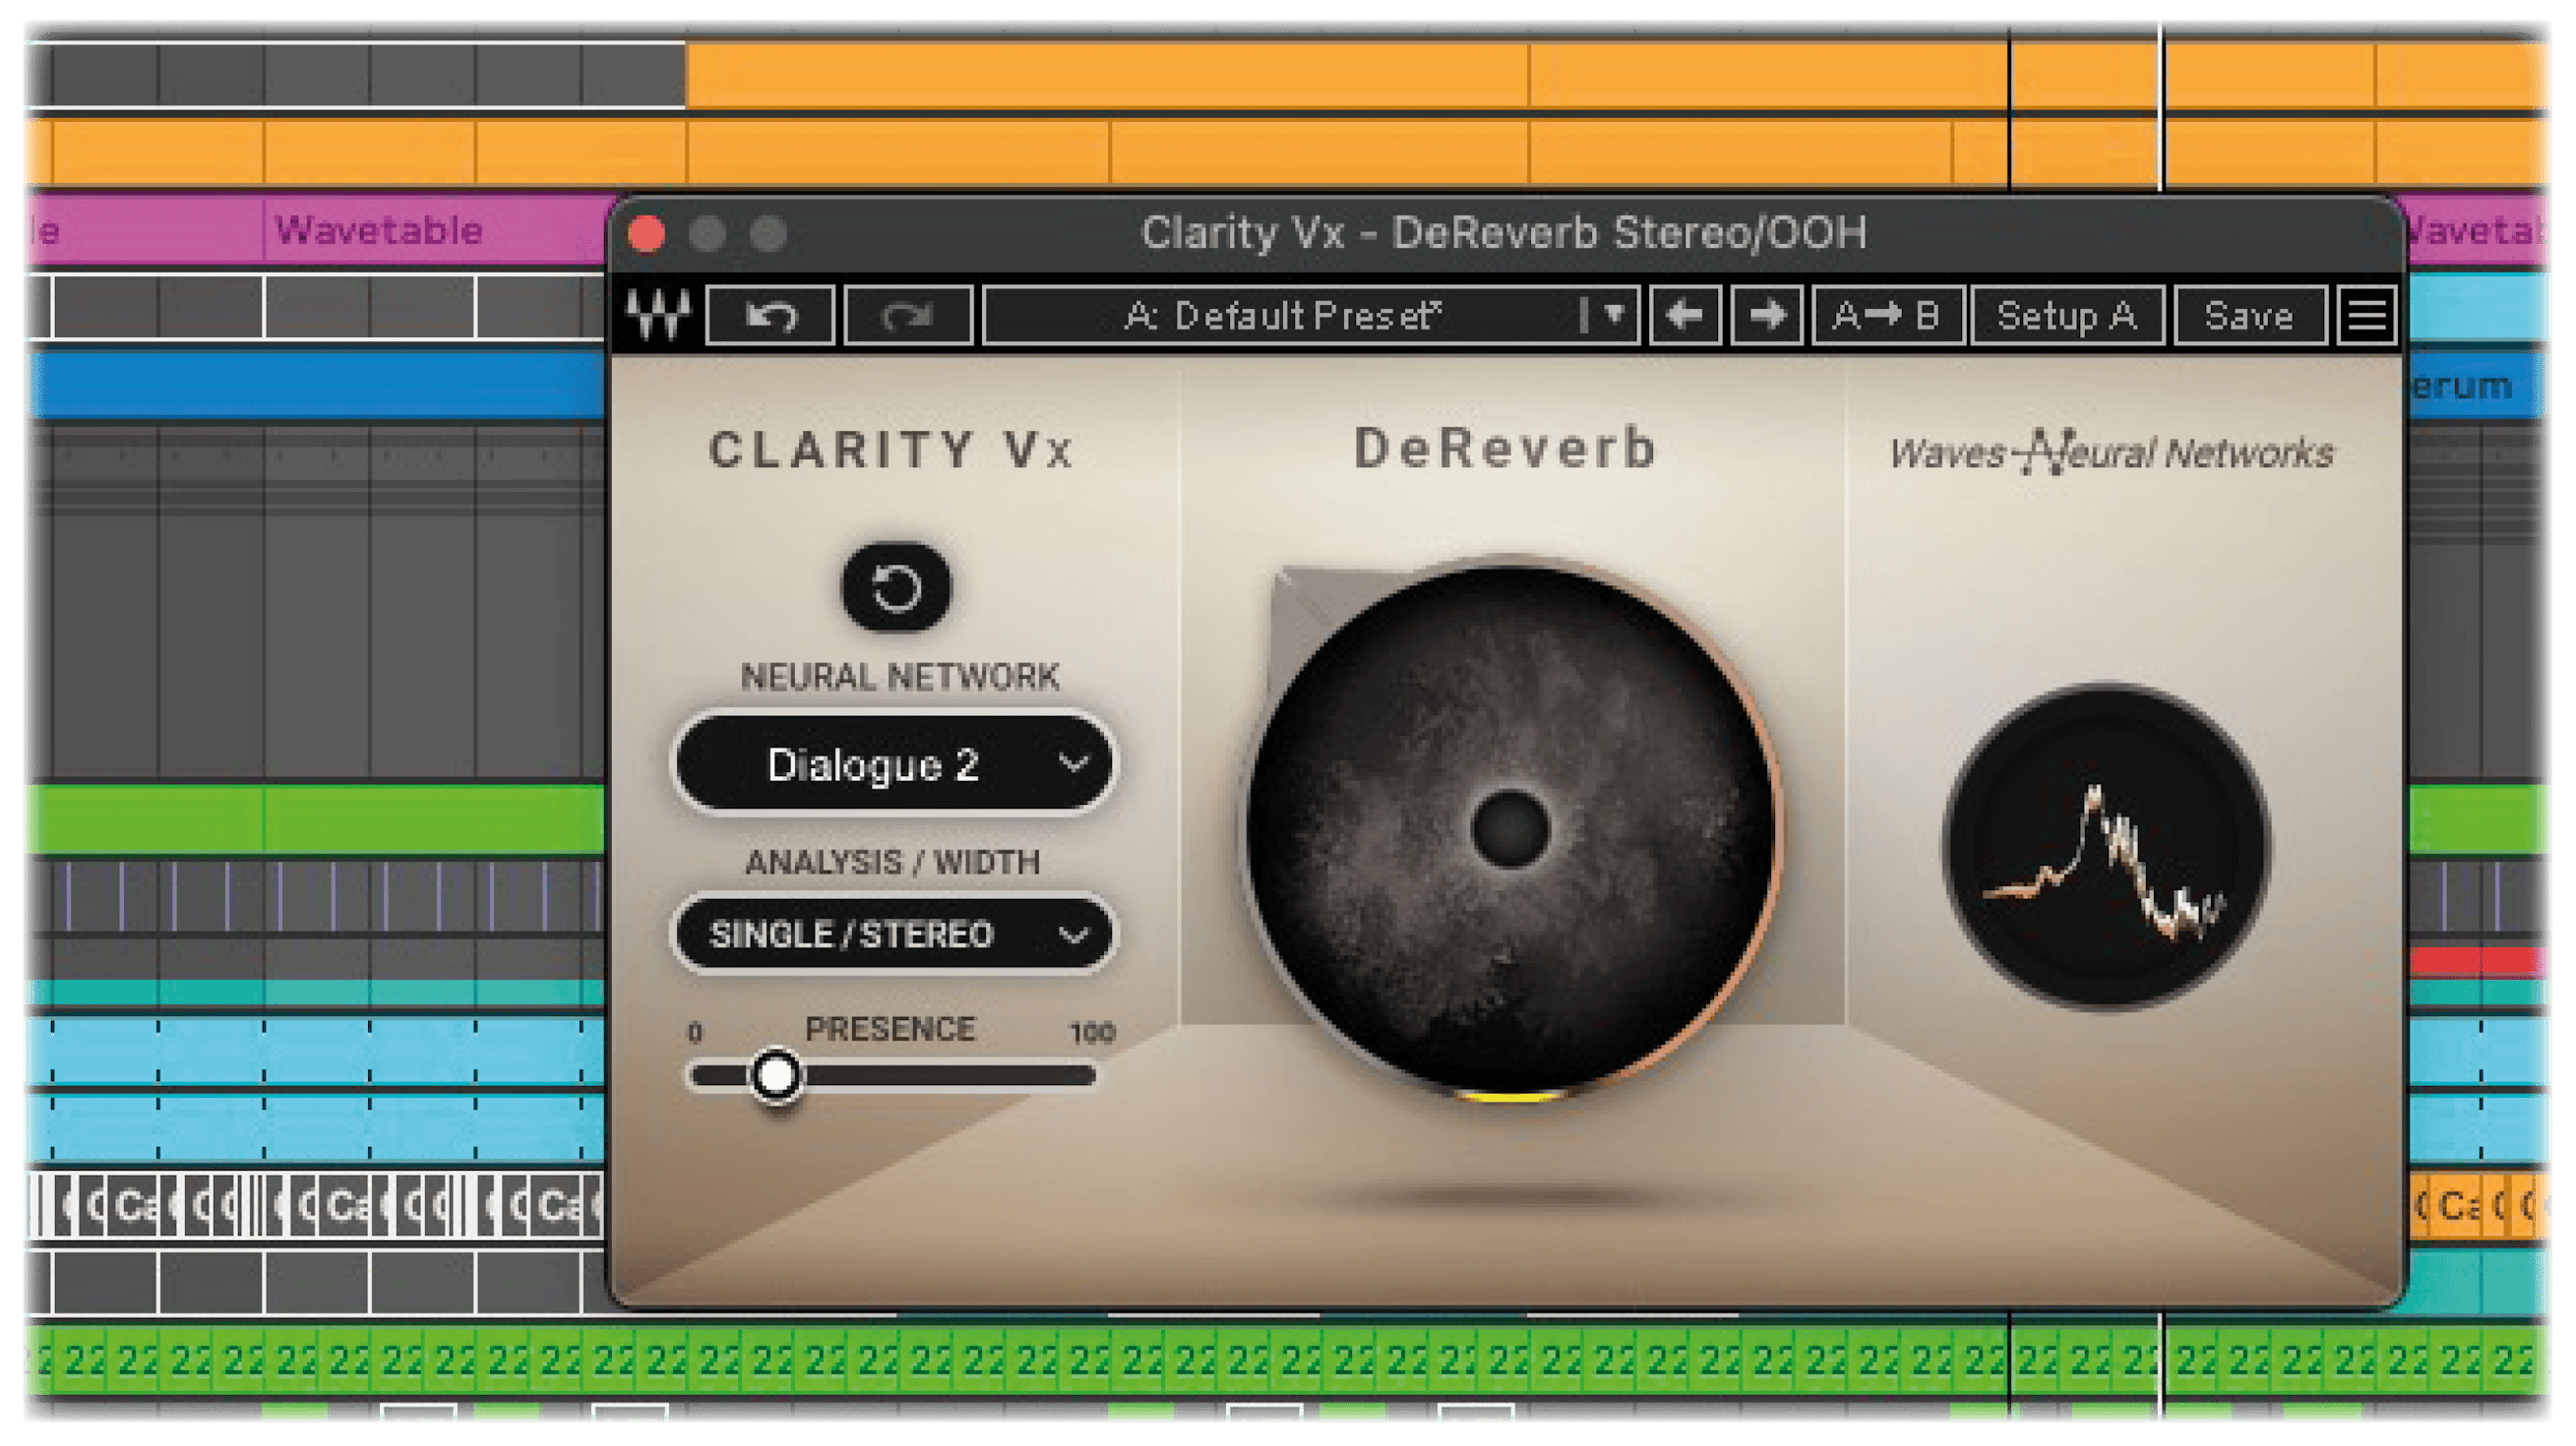
Task: Click the spectrum meter display circle
Action: click(x=2107, y=846)
